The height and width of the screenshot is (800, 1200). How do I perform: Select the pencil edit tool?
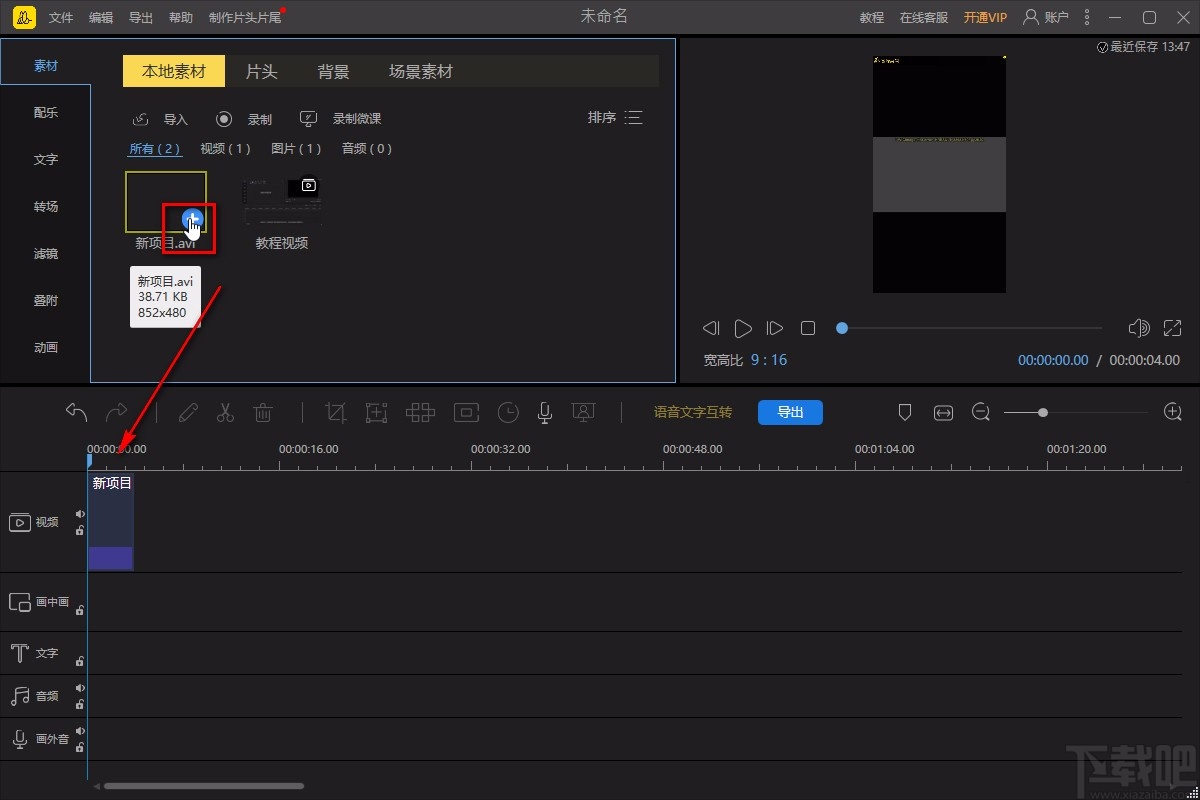(x=188, y=412)
